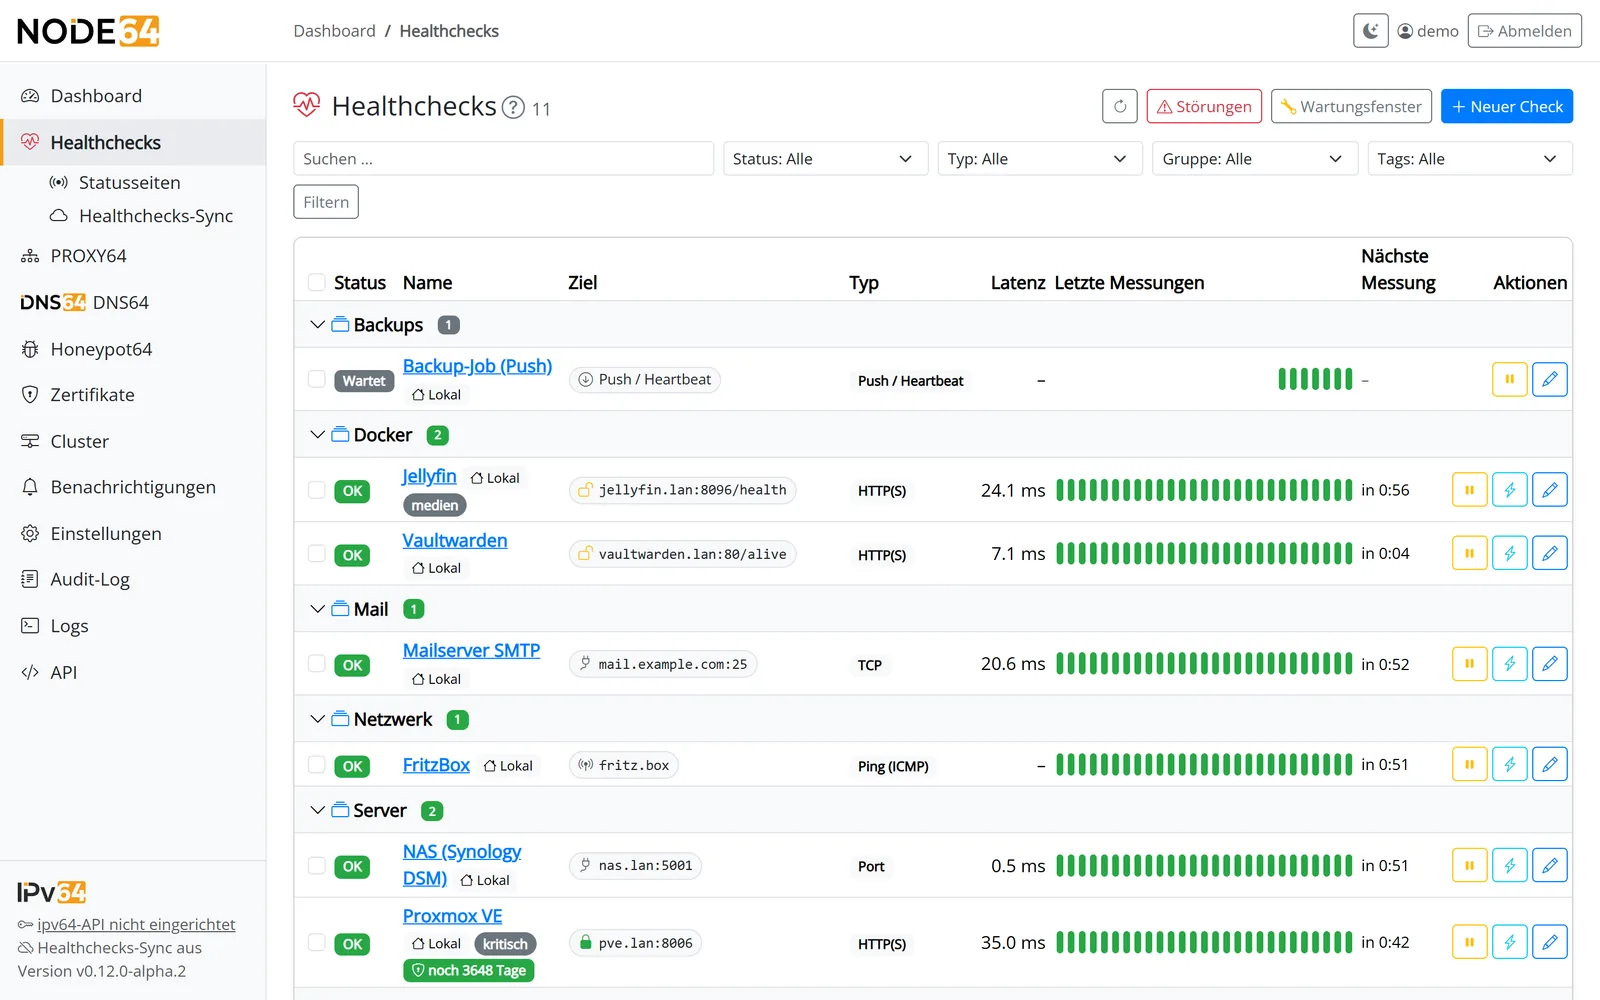Click the Neuer Check button
This screenshot has height=1000, width=1600.
pyautogui.click(x=1506, y=106)
